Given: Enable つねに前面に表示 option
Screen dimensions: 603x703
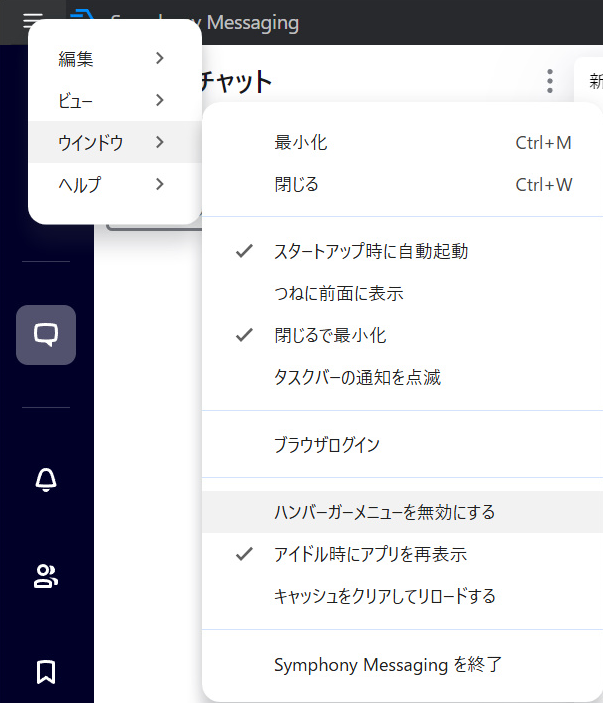Looking at the screenshot, I should pos(402,293).
